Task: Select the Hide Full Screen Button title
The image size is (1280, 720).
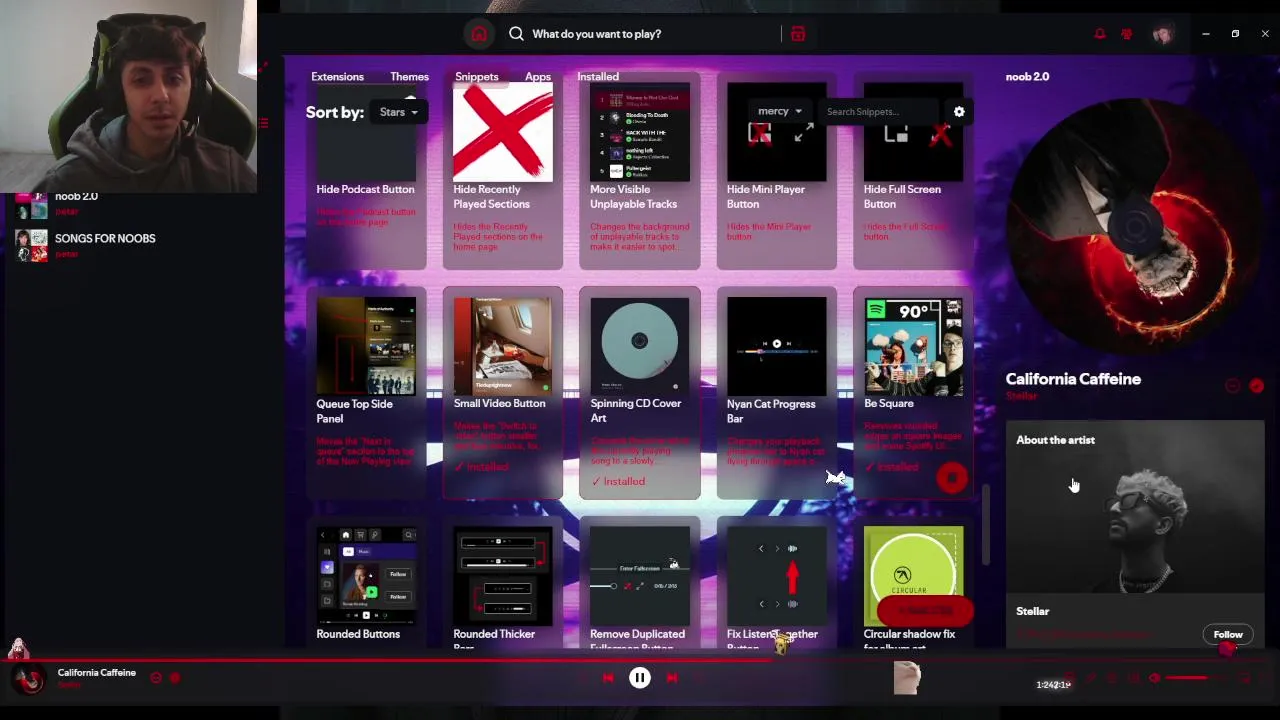Action: pyautogui.click(x=902, y=197)
